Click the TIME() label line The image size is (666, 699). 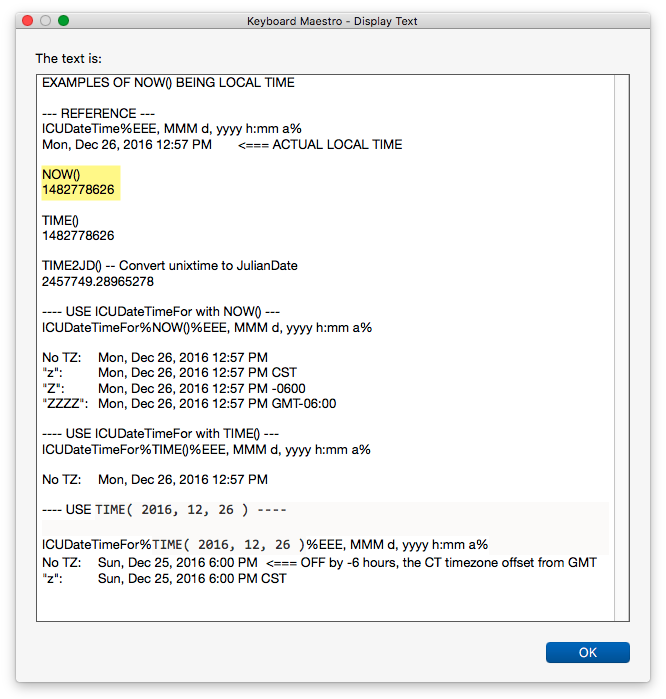point(60,221)
